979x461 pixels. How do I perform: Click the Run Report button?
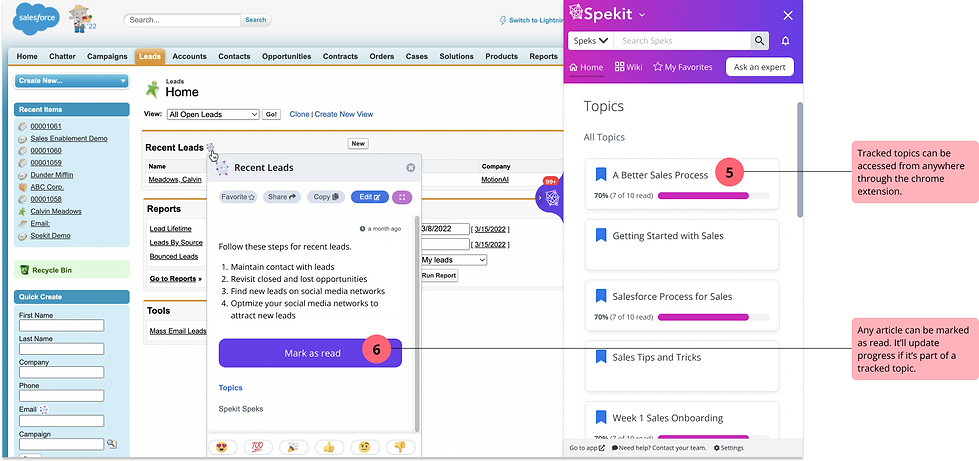(439, 275)
